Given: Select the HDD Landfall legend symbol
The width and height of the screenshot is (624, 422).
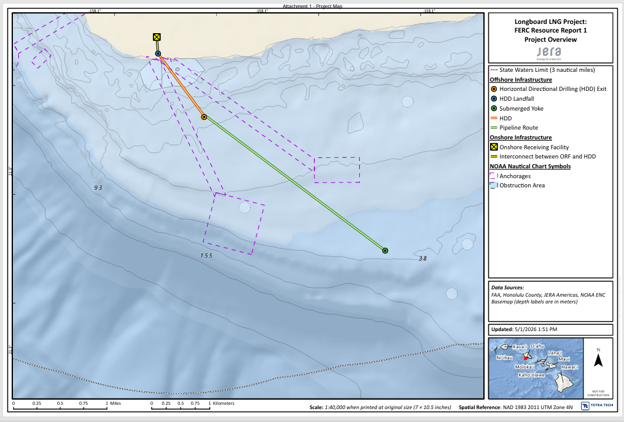Looking at the screenshot, I should pyautogui.click(x=494, y=99).
